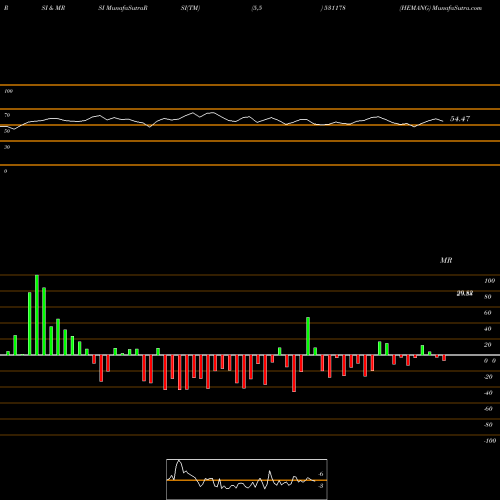The height and width of the screenshot is (500, 500).
Task: Click the RSI value label 54.47
Action: pos(460,119)
